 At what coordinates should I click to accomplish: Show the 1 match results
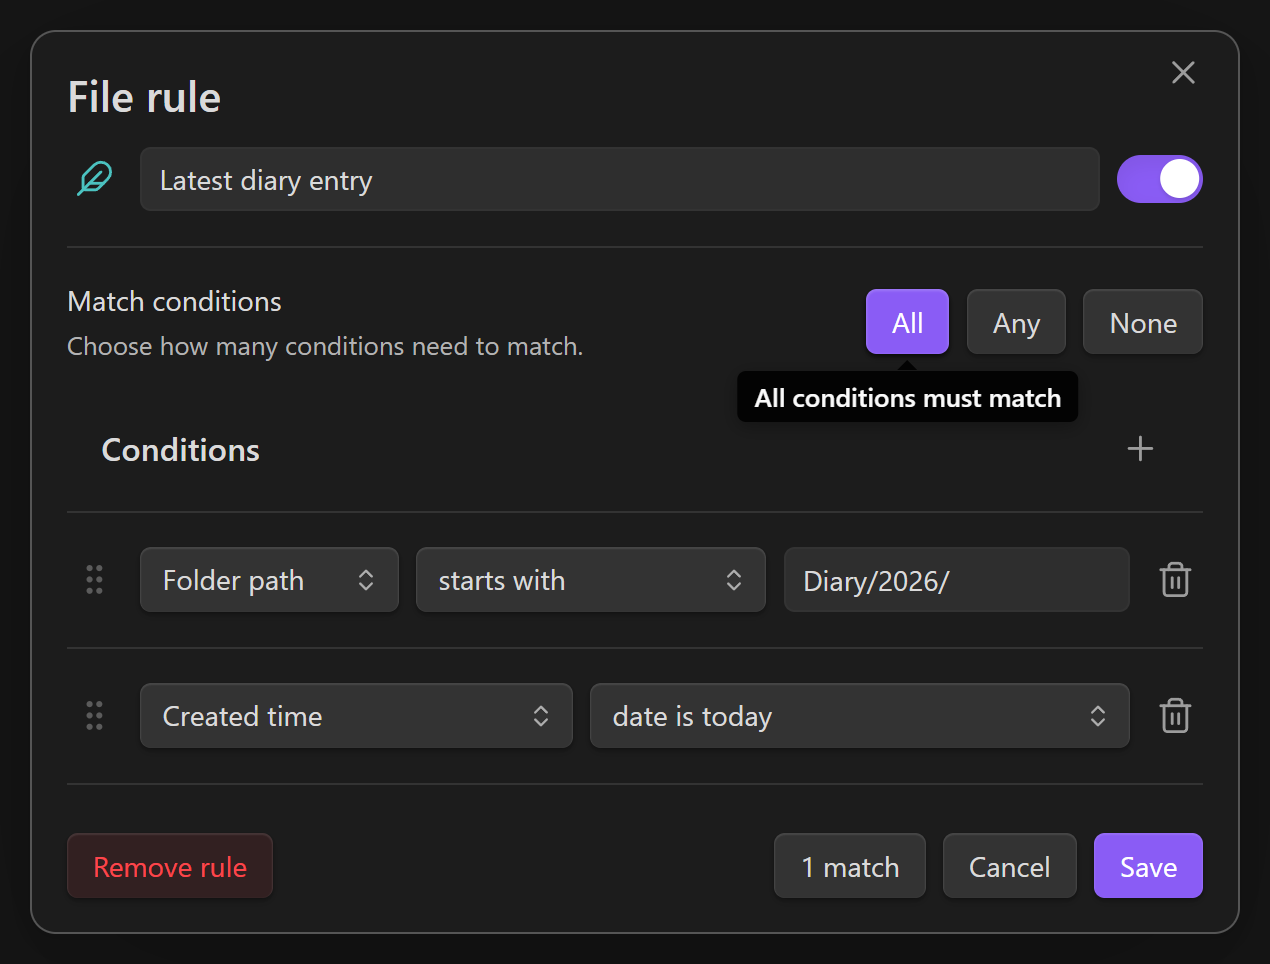click(850, 866)
